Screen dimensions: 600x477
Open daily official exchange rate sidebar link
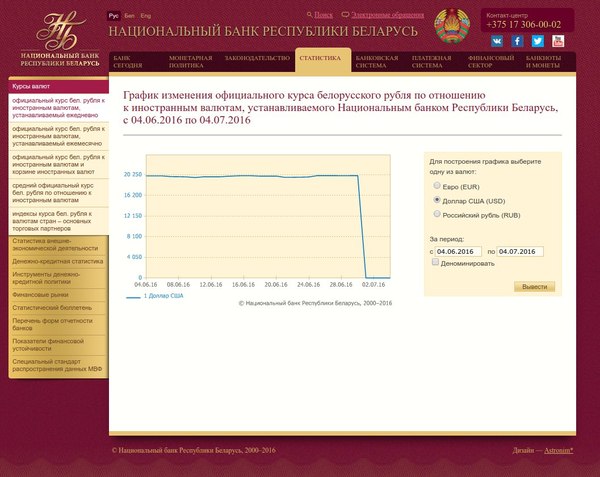click(x=59, y=108)
